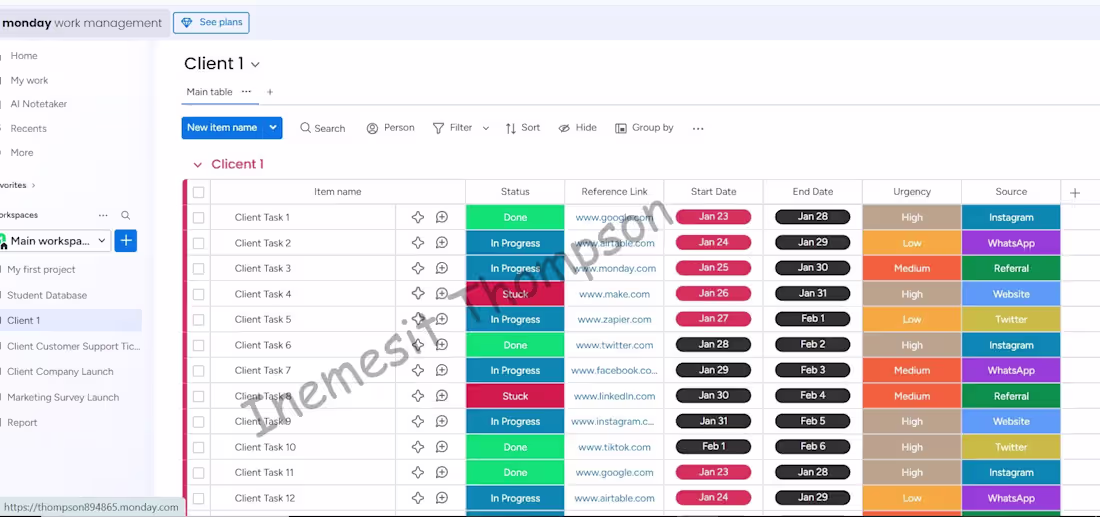Open Student Database board
This screenshot has width=1100, height=517.
point(47,295)
